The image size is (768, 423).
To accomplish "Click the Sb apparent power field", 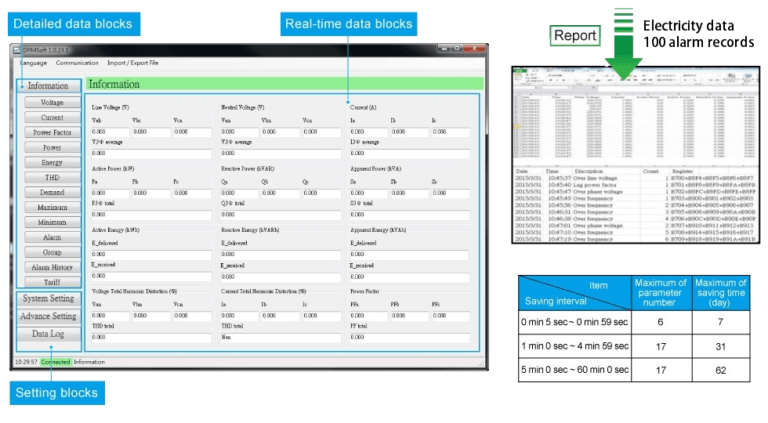I will (x=410, y=193).
